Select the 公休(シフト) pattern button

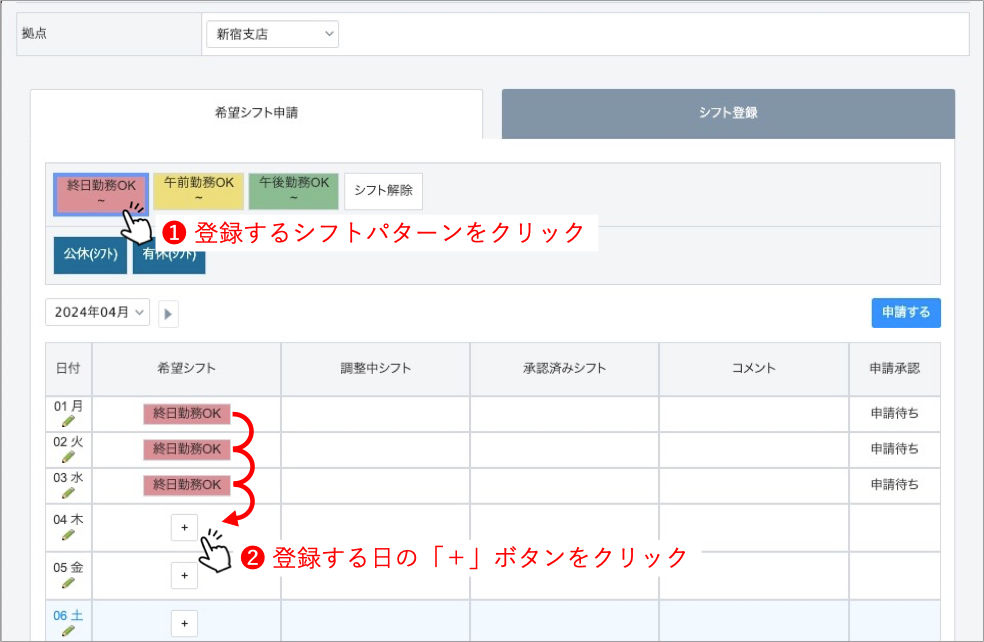click(90, 255)
